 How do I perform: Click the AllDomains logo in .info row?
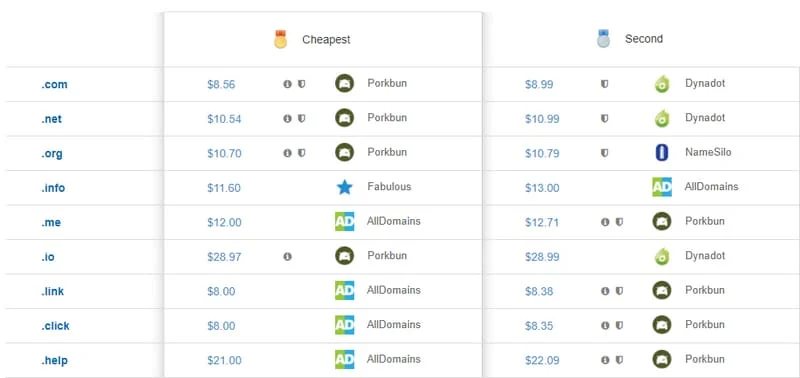(x=662, y=187)
